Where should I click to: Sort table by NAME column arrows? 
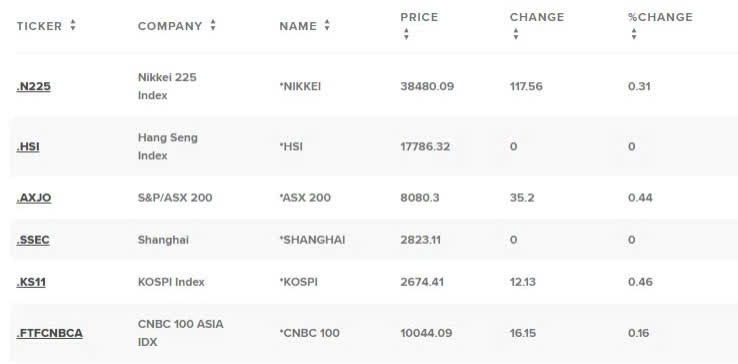[x=327, y=25]
